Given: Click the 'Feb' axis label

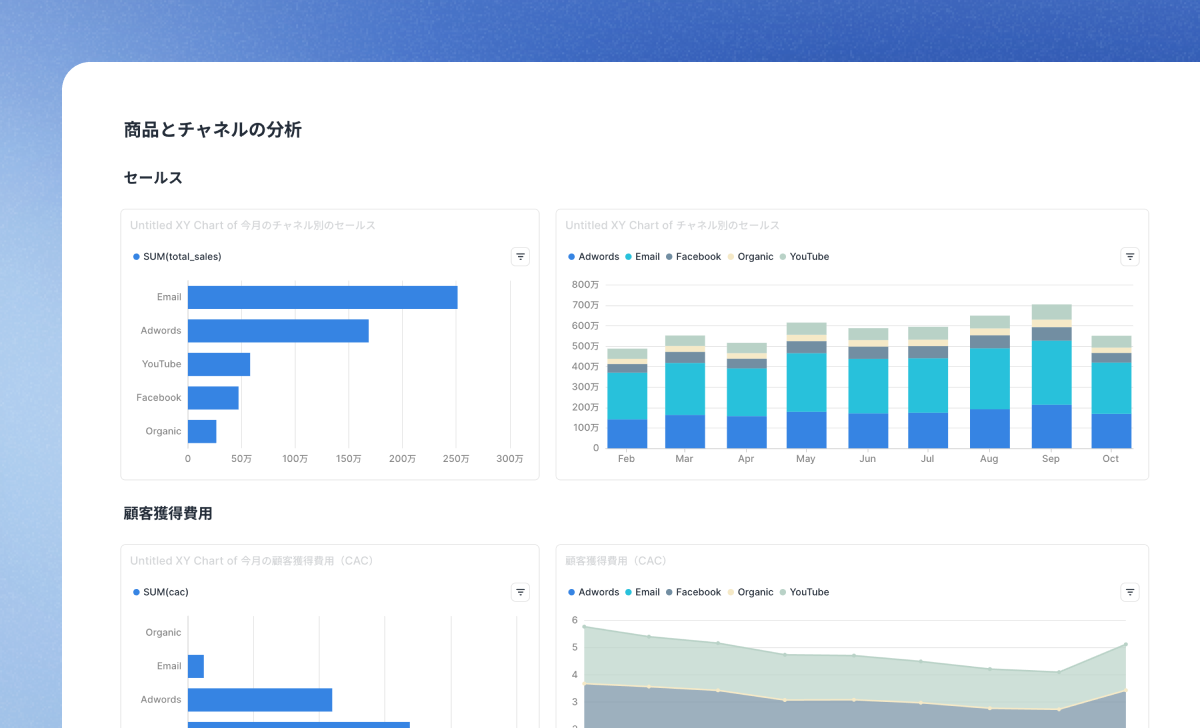Looking at the screenshot, I should click(x=627, y=459).
